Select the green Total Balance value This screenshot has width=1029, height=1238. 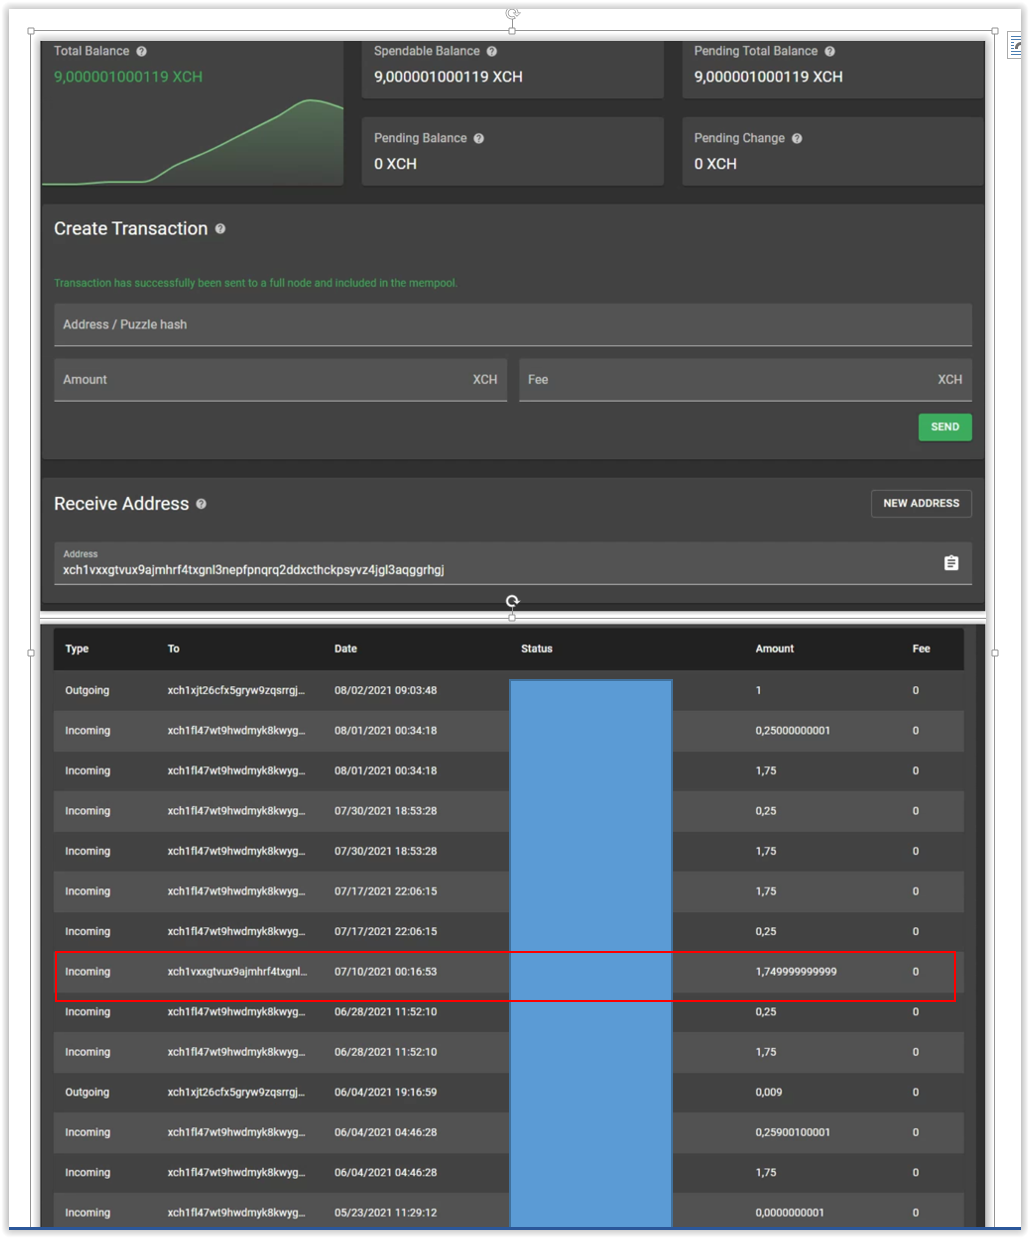[x=128, y=77]
